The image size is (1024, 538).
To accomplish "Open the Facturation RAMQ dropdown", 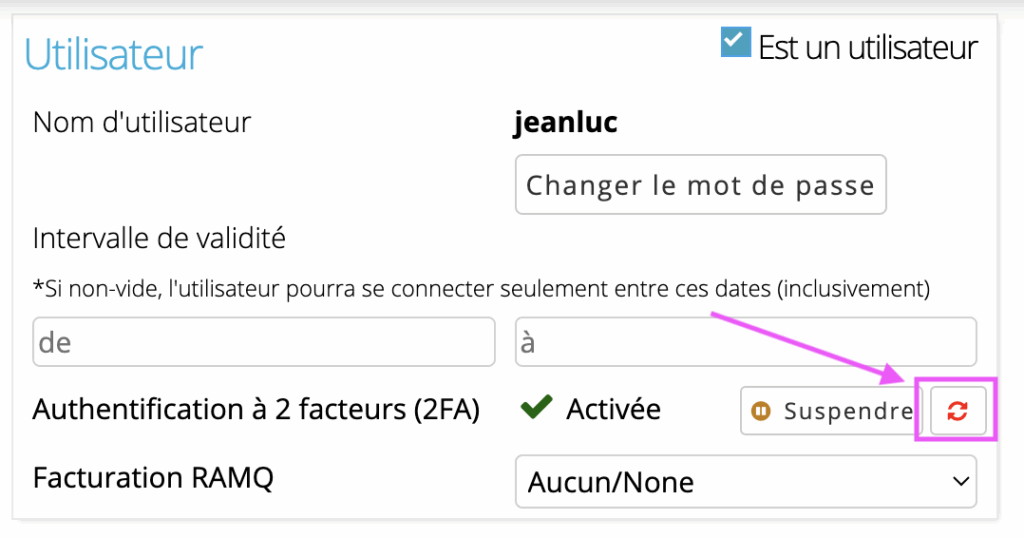I will pyautogui.click(x=746, y=482).
